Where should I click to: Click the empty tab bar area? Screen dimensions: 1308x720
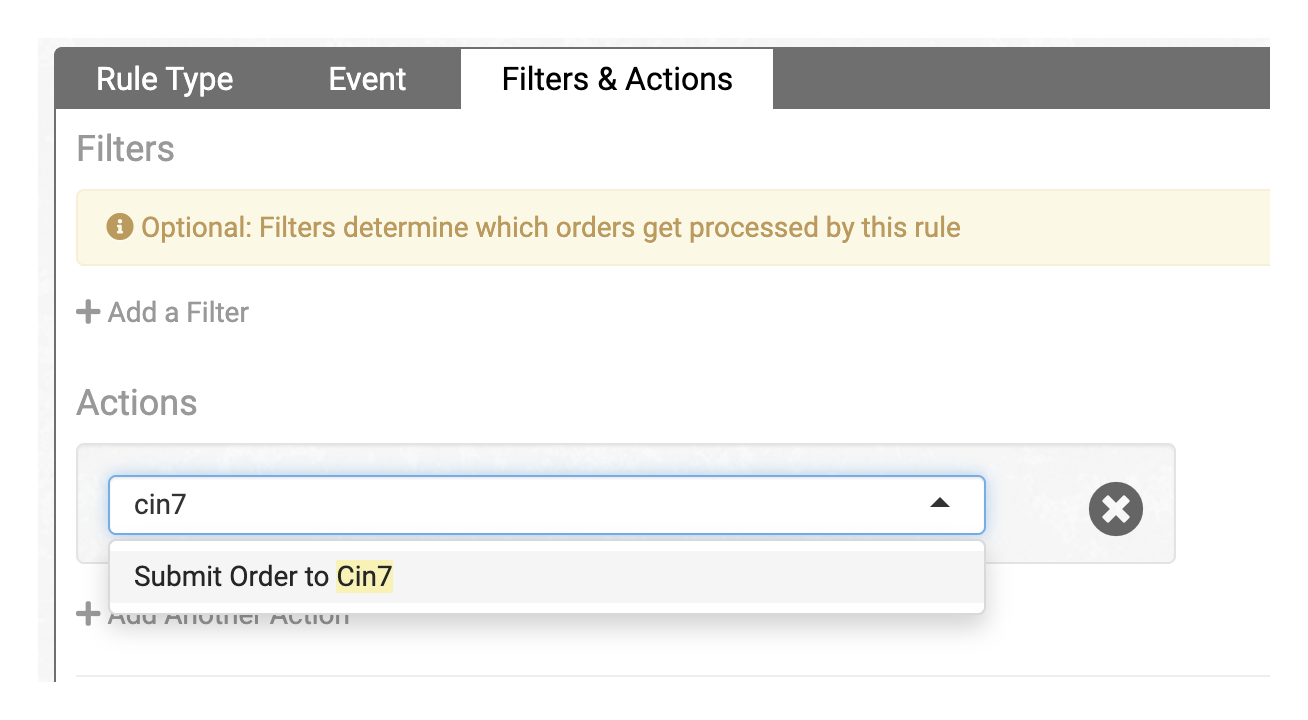click(1021, 79)
